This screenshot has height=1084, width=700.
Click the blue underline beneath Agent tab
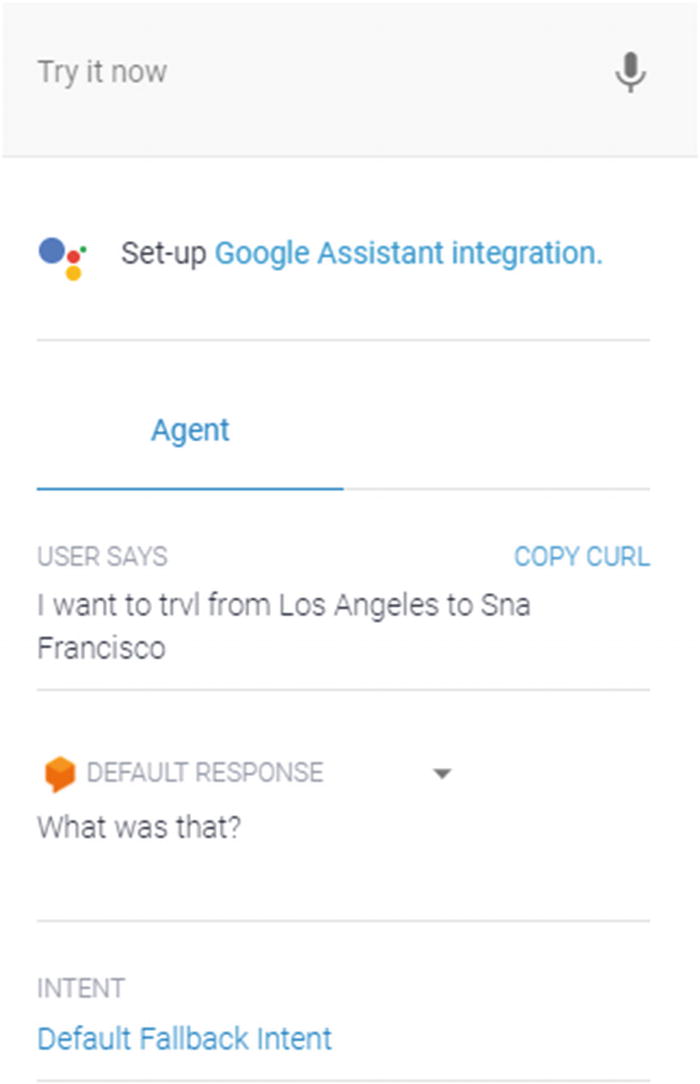coord(190,488)
